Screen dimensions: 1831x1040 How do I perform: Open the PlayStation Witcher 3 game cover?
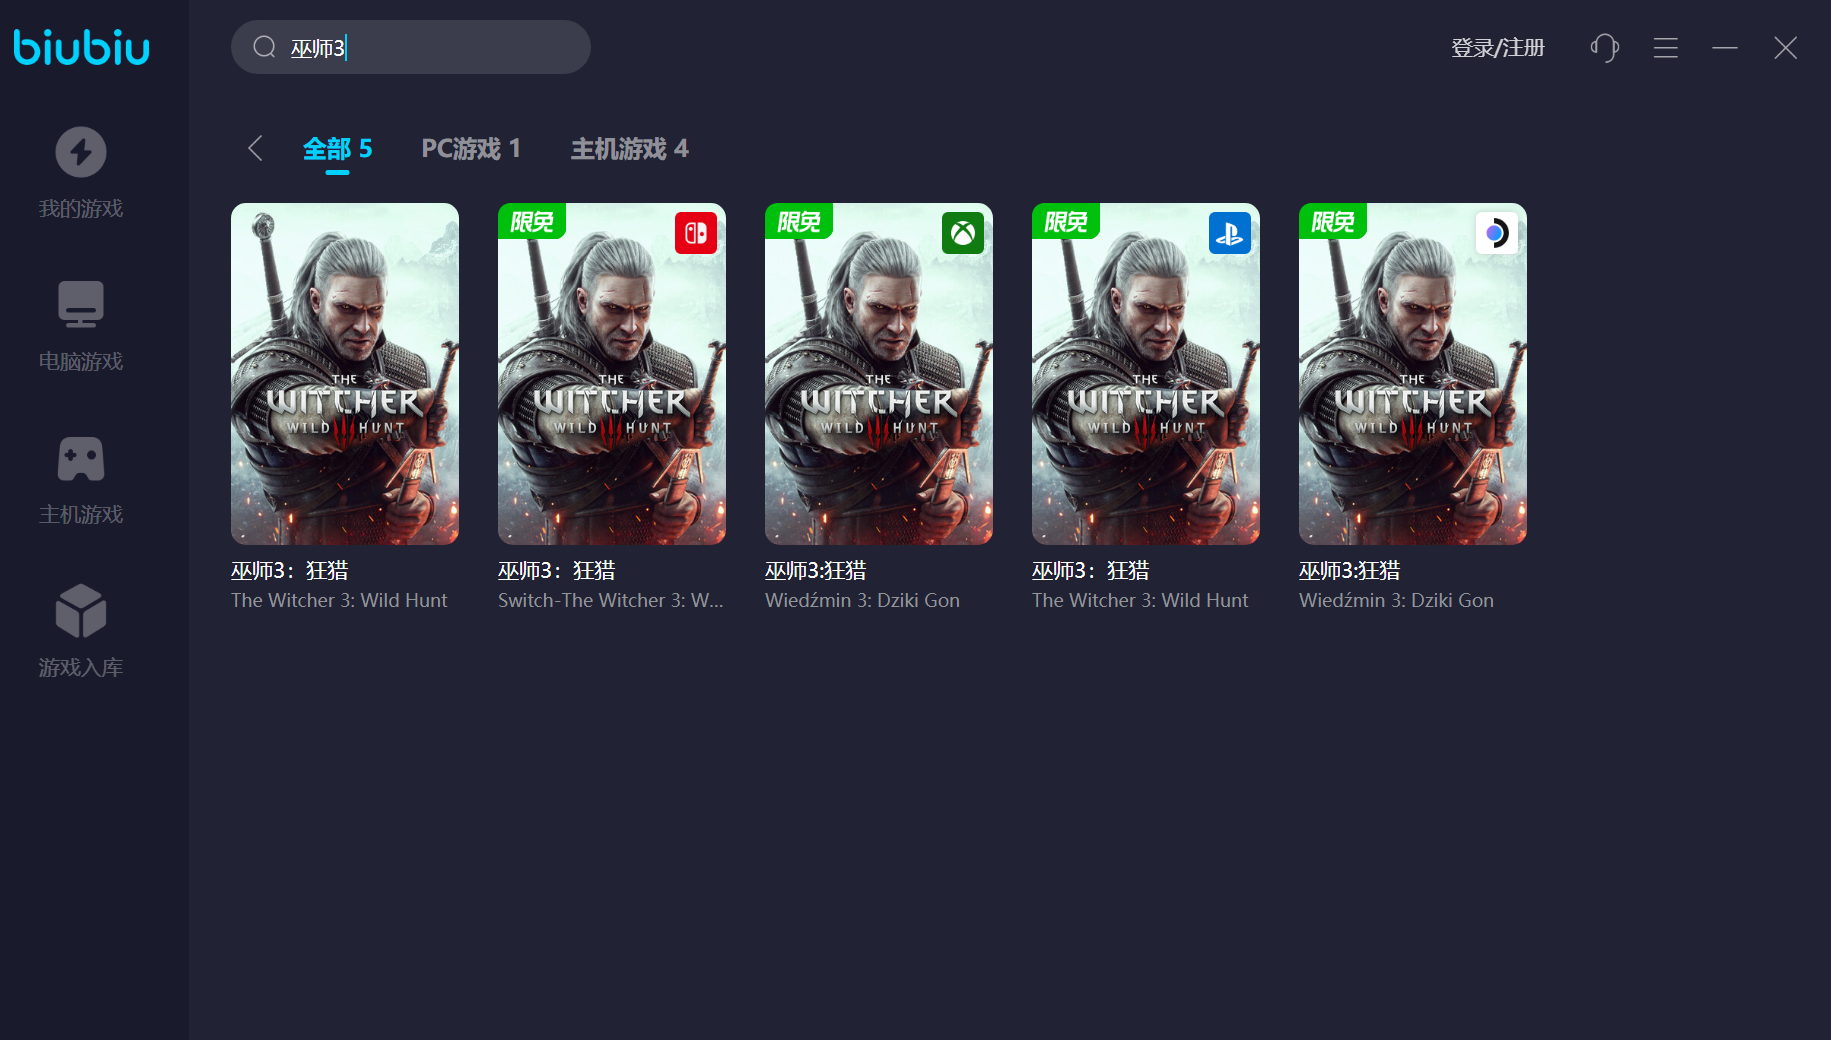(x=1146, y=374)
